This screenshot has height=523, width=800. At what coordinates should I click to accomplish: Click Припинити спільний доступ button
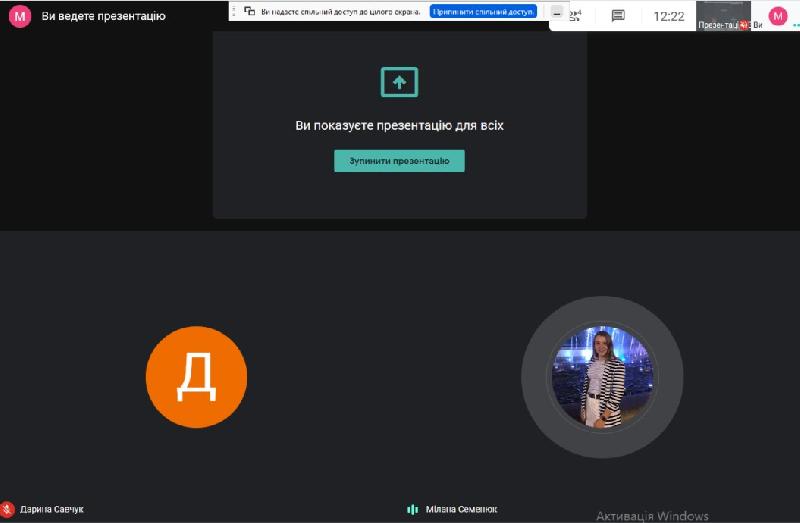(485, 12)
